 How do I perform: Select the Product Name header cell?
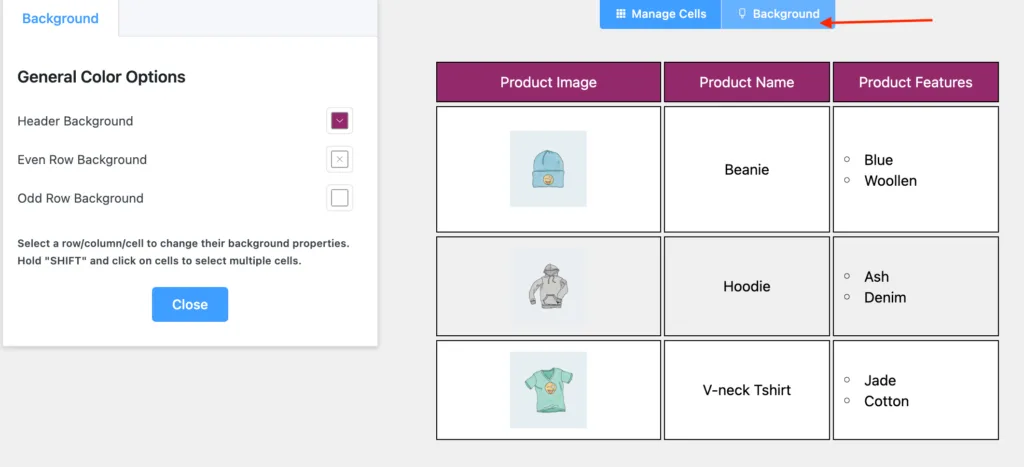[747, 82]
